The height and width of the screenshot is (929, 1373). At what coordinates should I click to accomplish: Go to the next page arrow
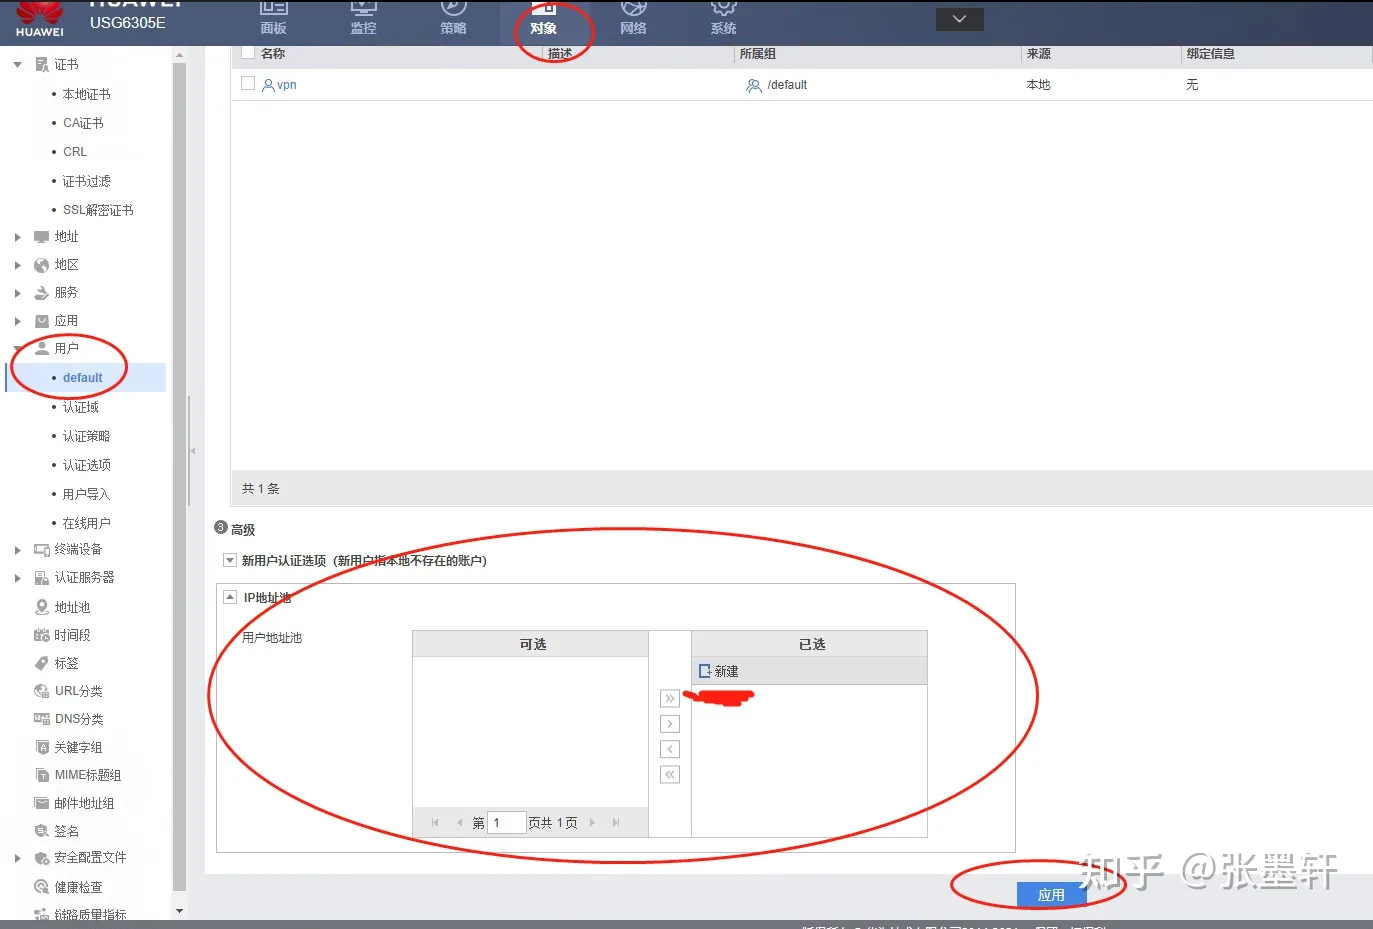coord(593,822)
